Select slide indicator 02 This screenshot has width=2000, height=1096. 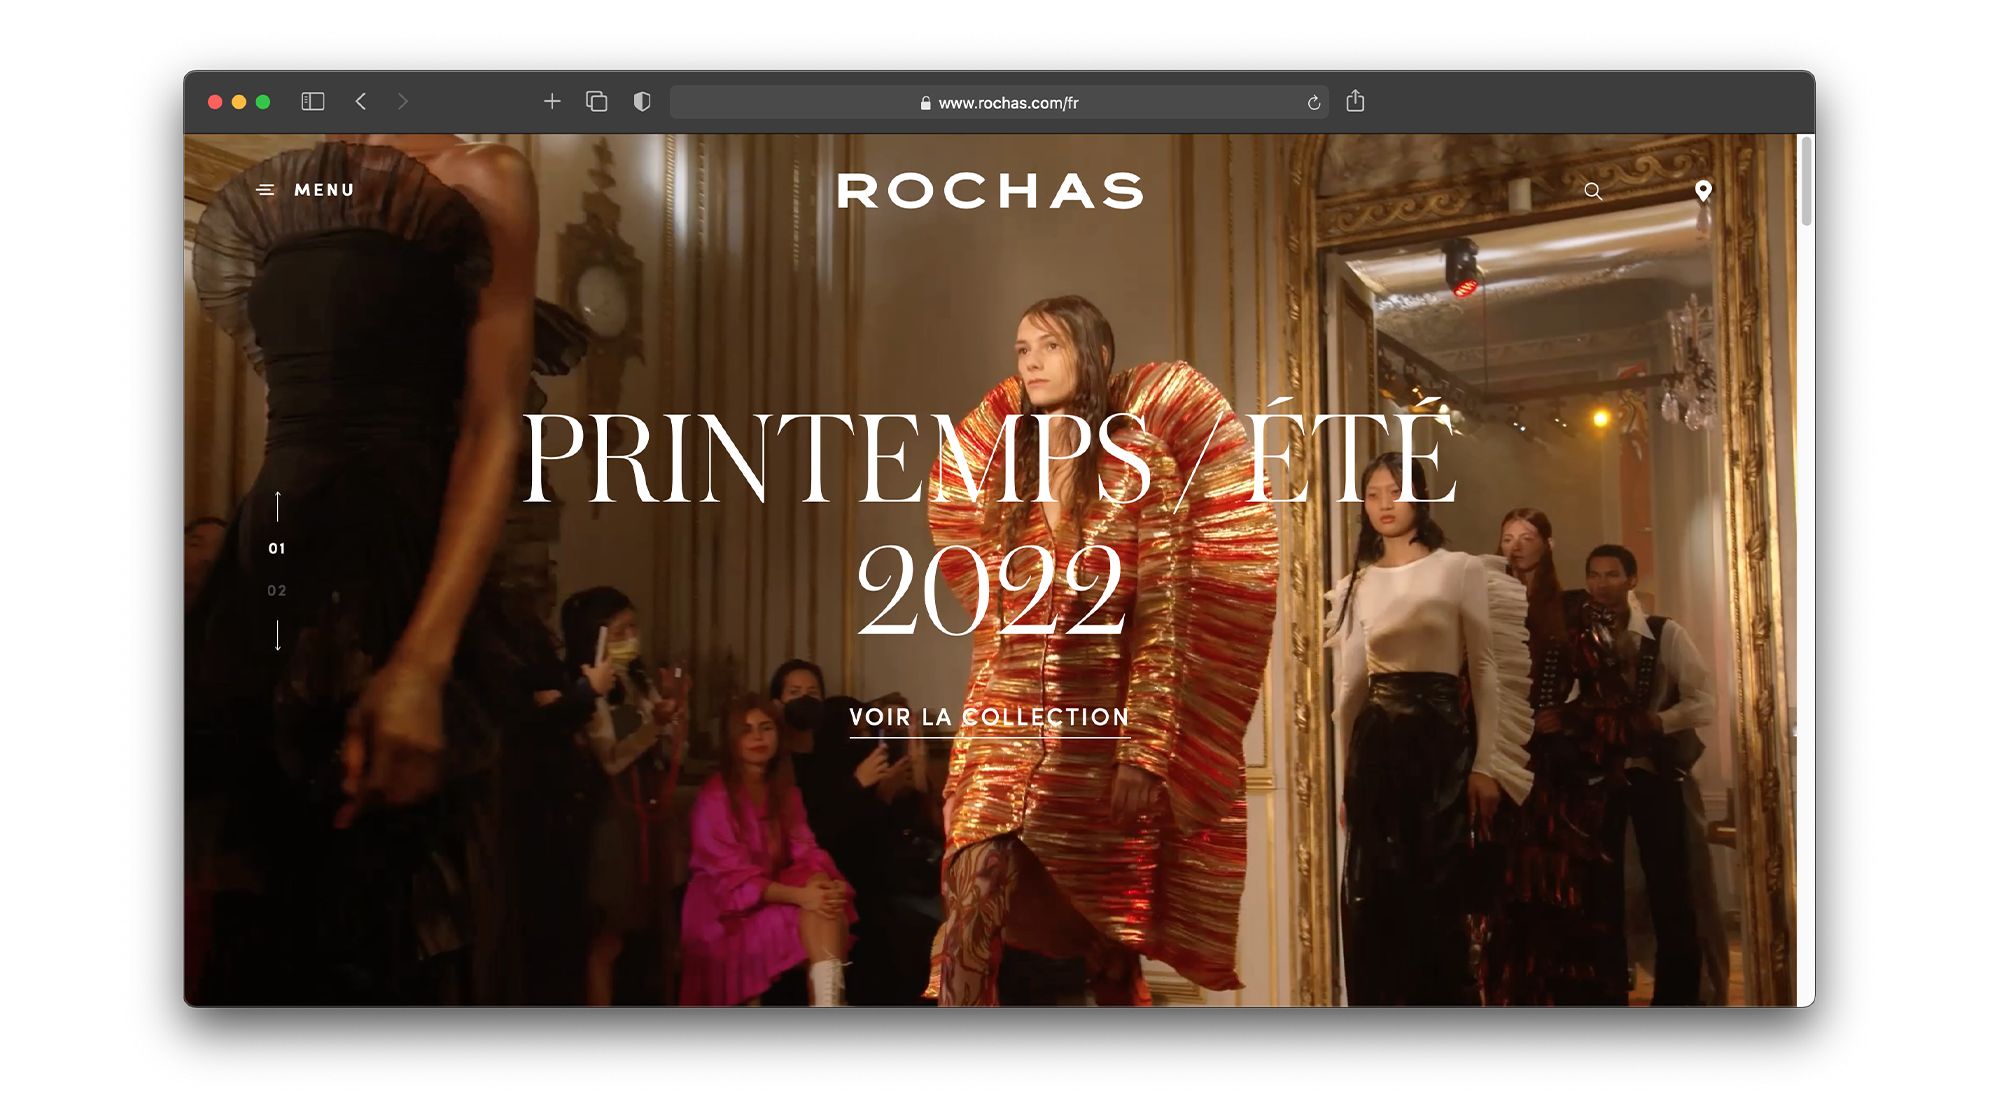(277, 590)
